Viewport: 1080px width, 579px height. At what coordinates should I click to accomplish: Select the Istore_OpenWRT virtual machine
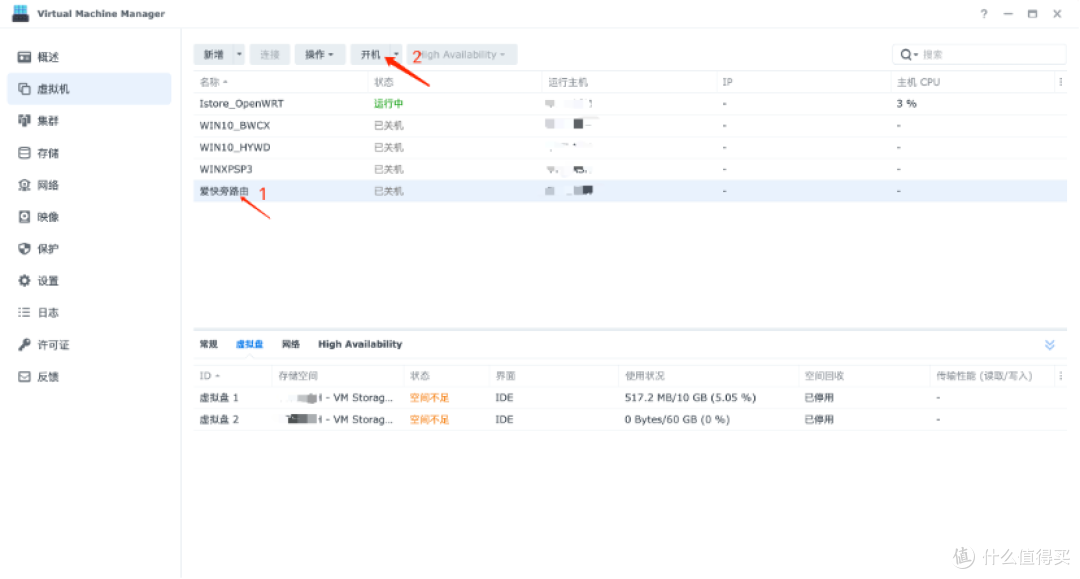(630, 104)
